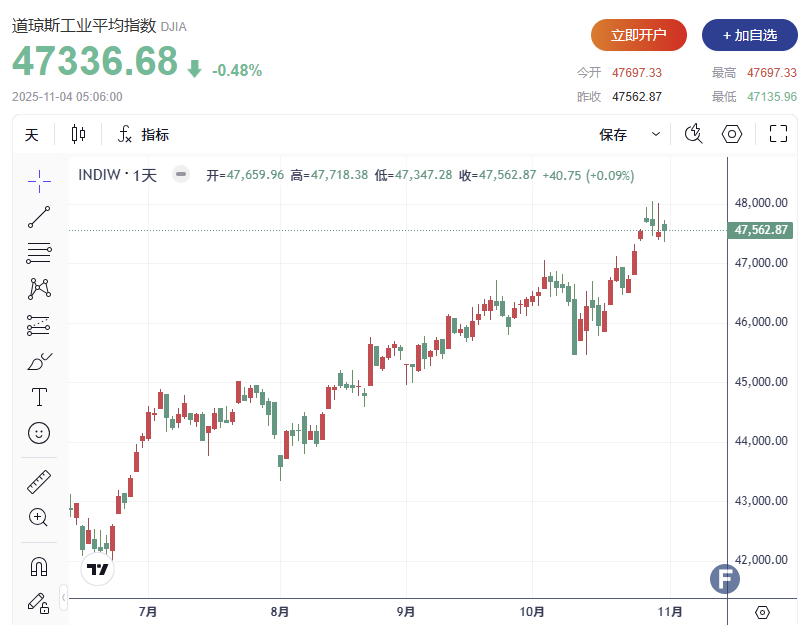
Task: Open the quick search lightning icon
Action: tap(693, 134)
